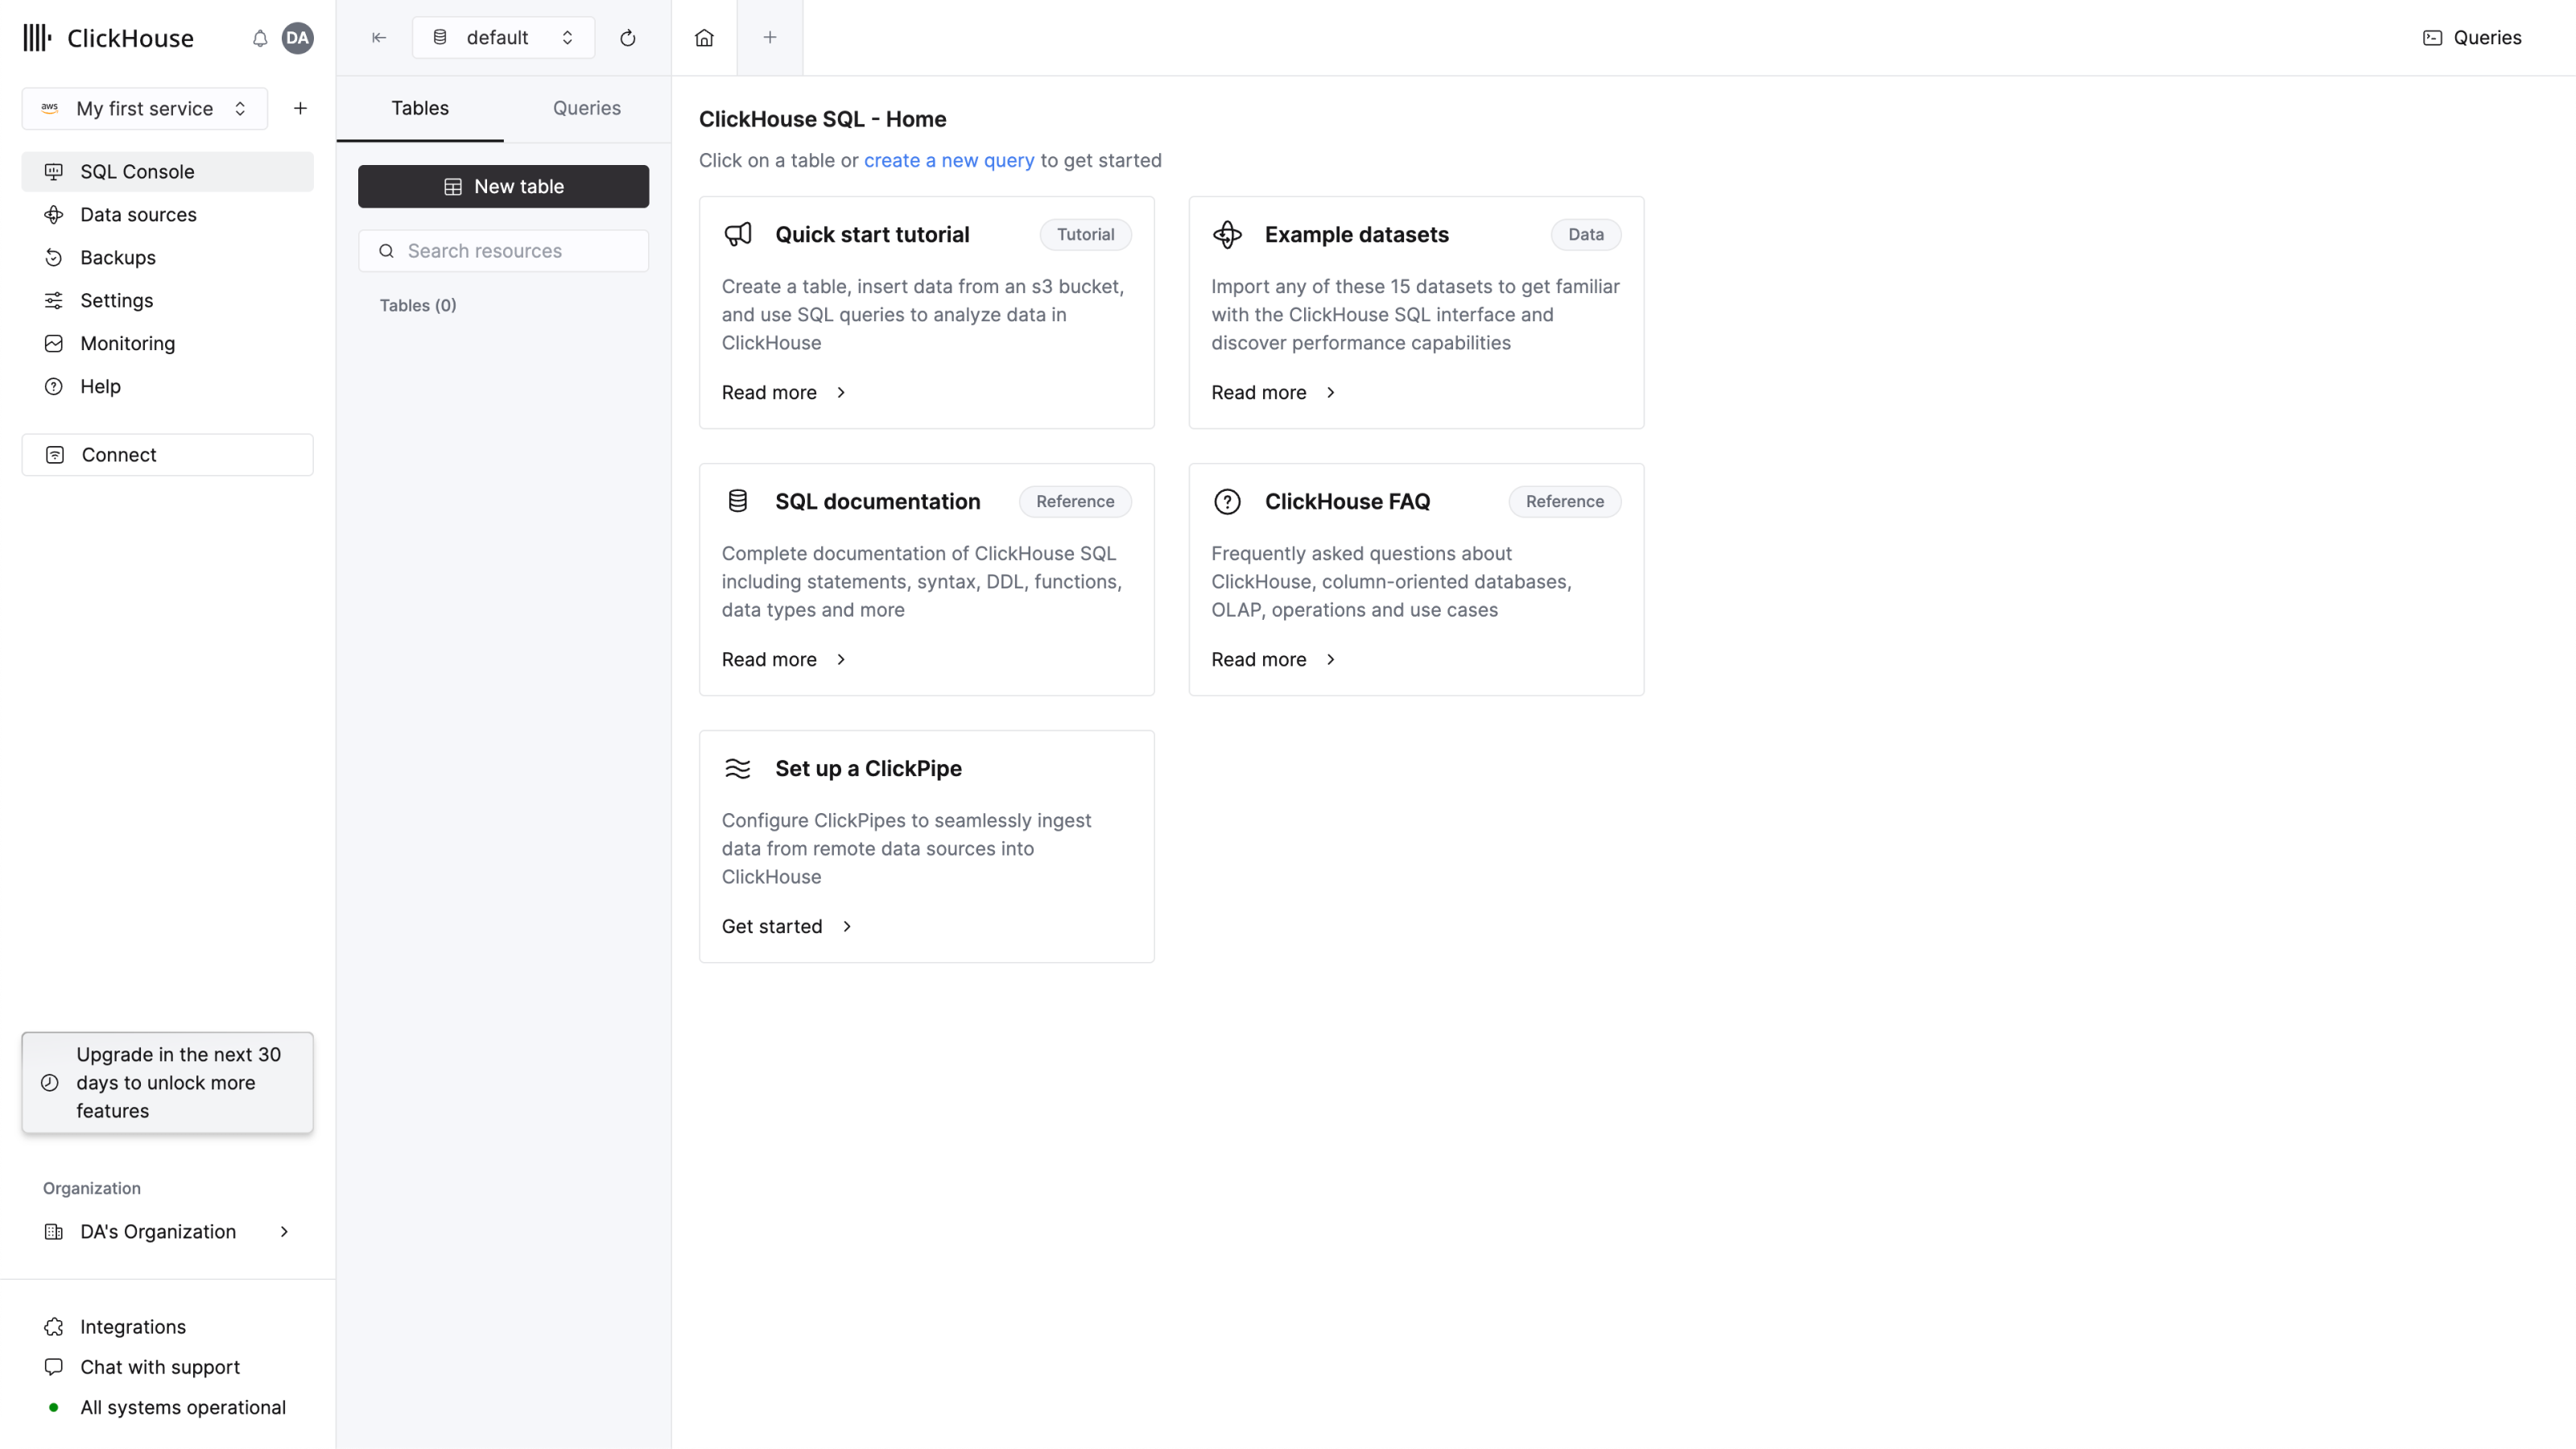Click the SQL Console sidebar icon
The image size is (2576, 1449).
click(53, 171)
